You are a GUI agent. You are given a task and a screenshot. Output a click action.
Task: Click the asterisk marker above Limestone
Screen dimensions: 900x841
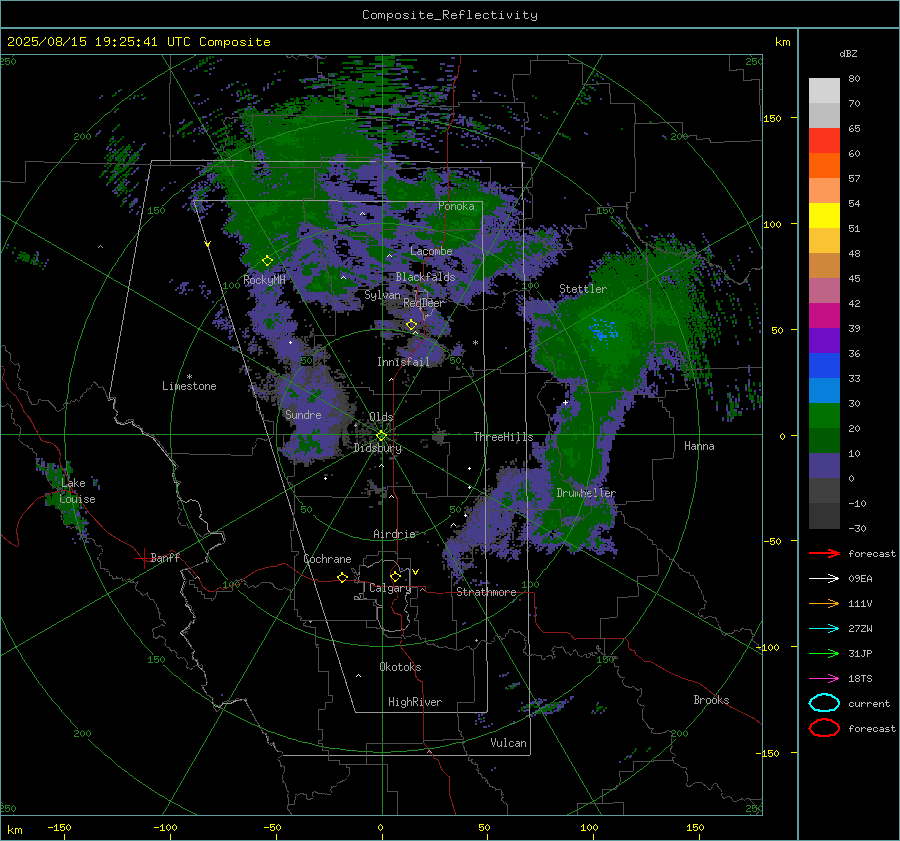coord(189,377)
